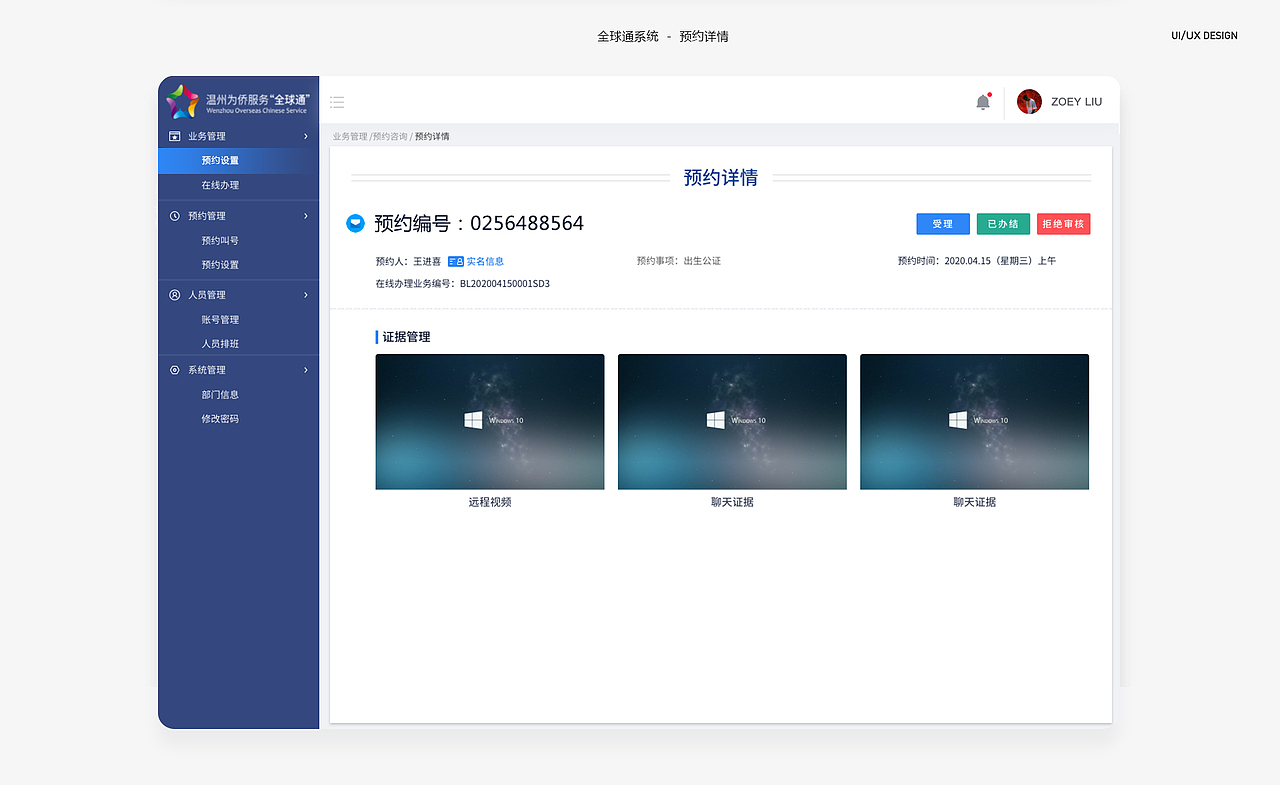Click 温州为侨服务 全球通 header title
Viewport: 1280px width, 785px height.
tap(257, 100)
